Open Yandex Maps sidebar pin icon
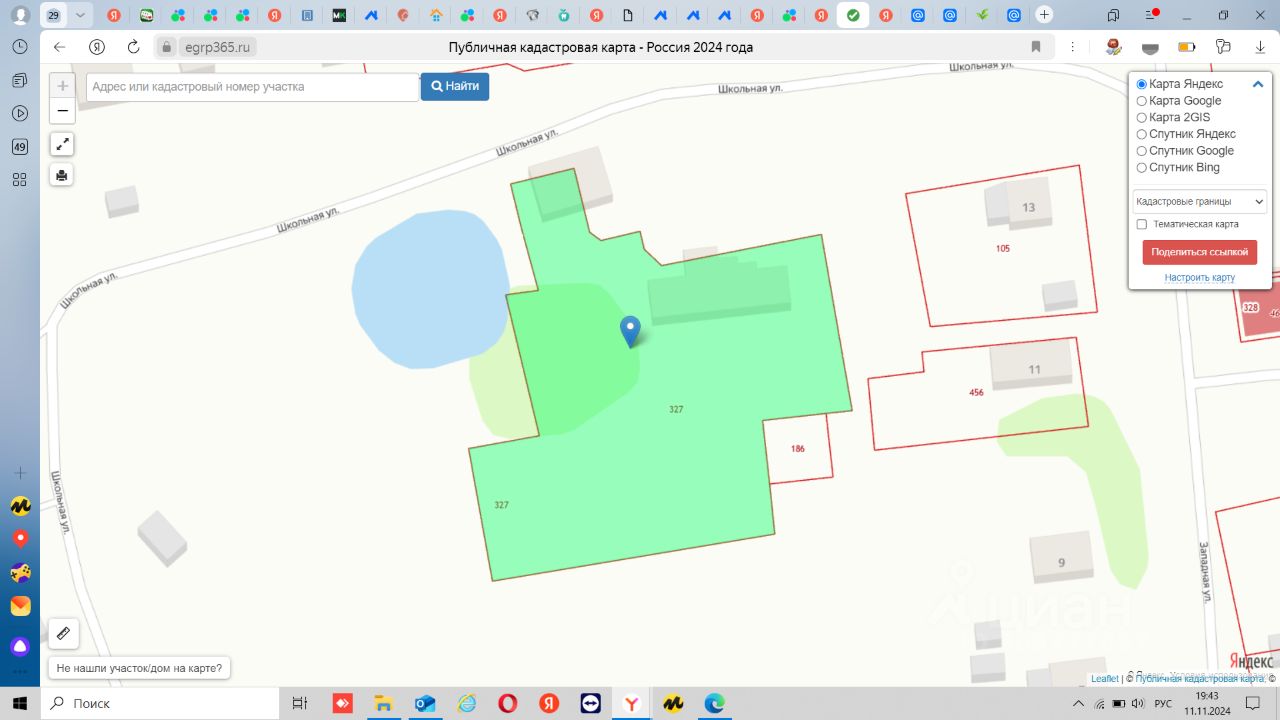1280x720 pixels. pyautogui.click(x=20, y=539)
